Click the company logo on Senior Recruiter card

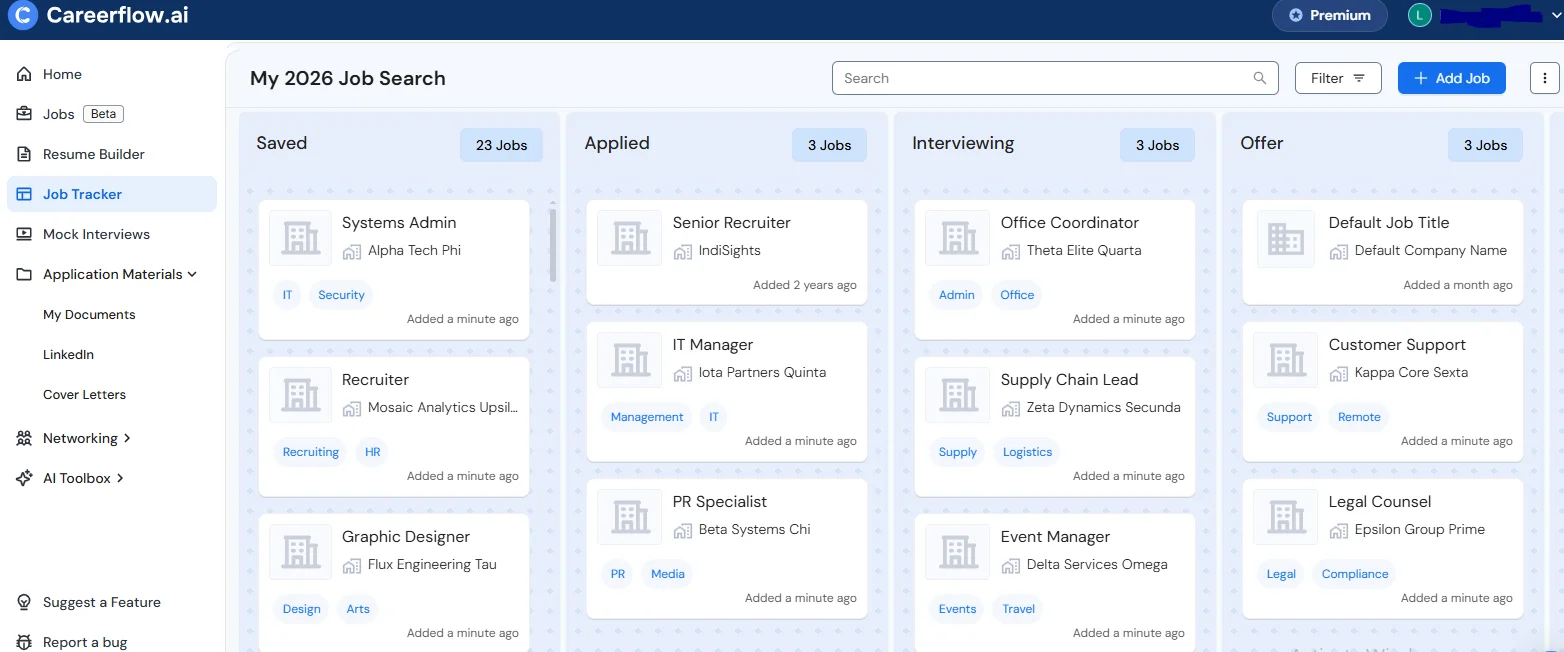[x=628, y=238]
